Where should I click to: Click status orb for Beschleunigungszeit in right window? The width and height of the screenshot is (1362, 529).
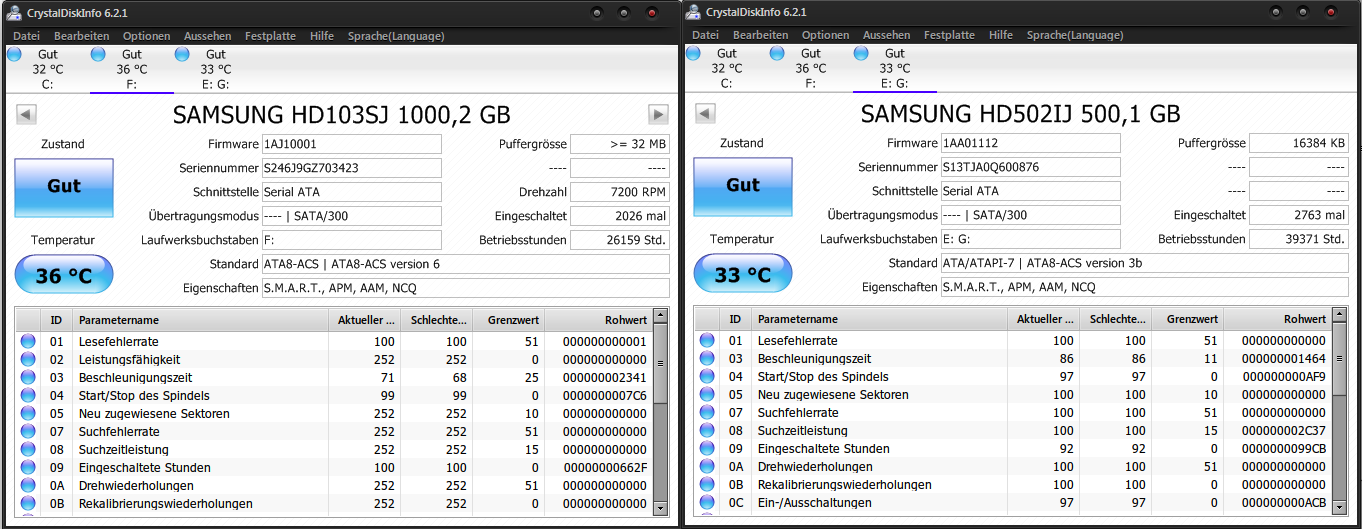pyautogui.click(x=707, y=358)
